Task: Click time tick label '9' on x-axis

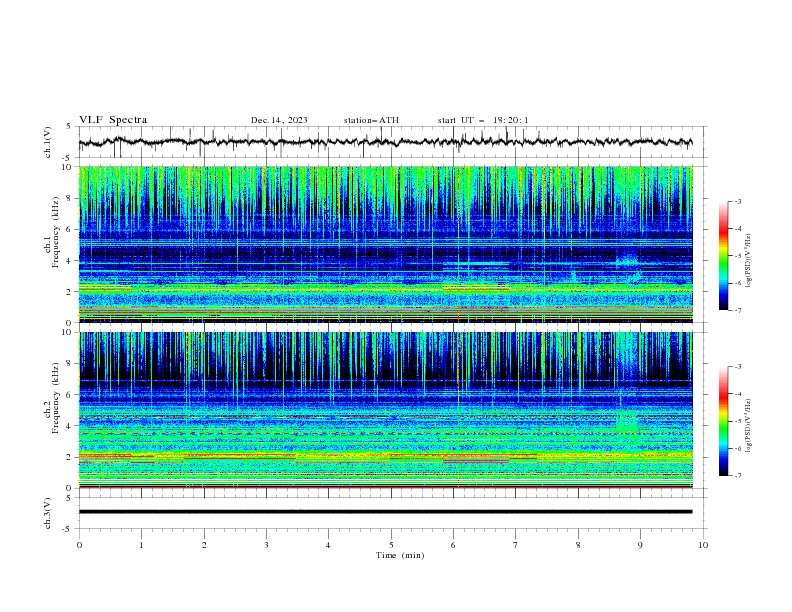Action: 640,545
